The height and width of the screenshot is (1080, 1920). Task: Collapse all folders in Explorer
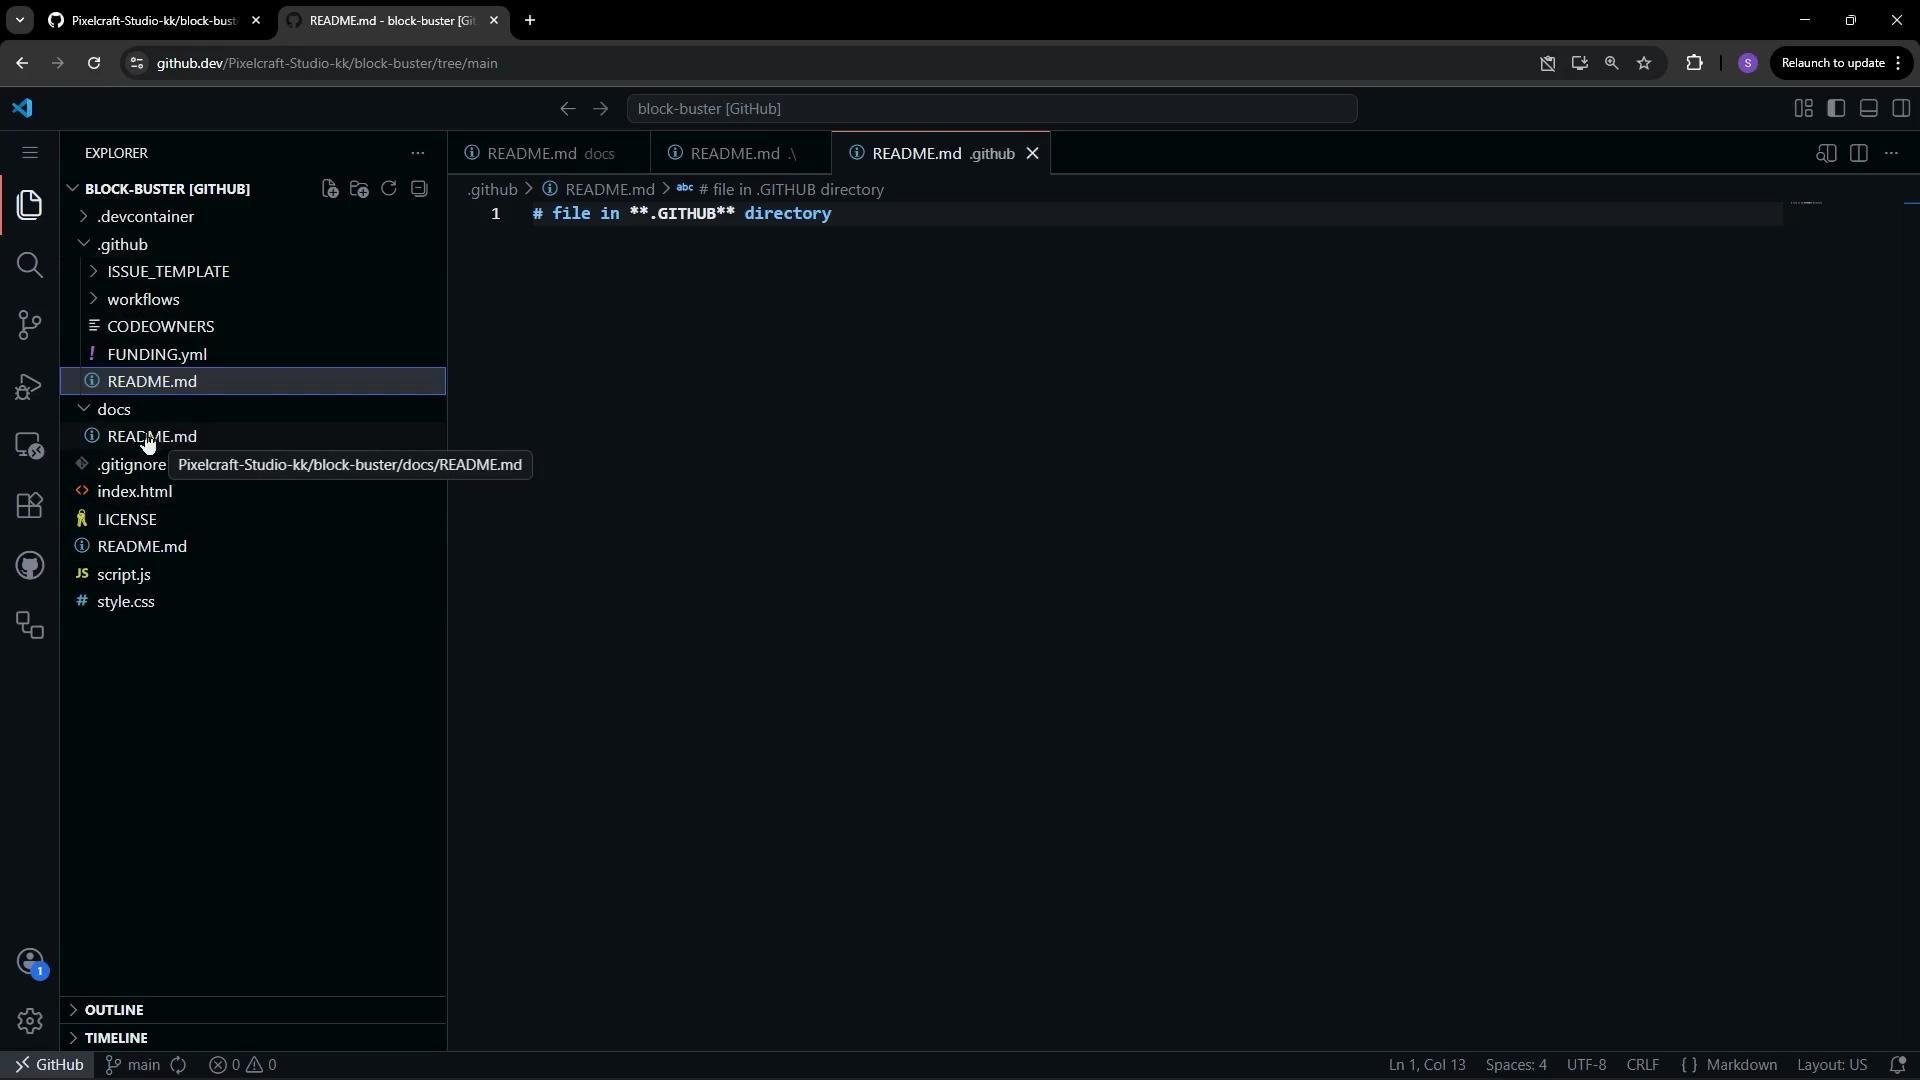tap(419, 189)
